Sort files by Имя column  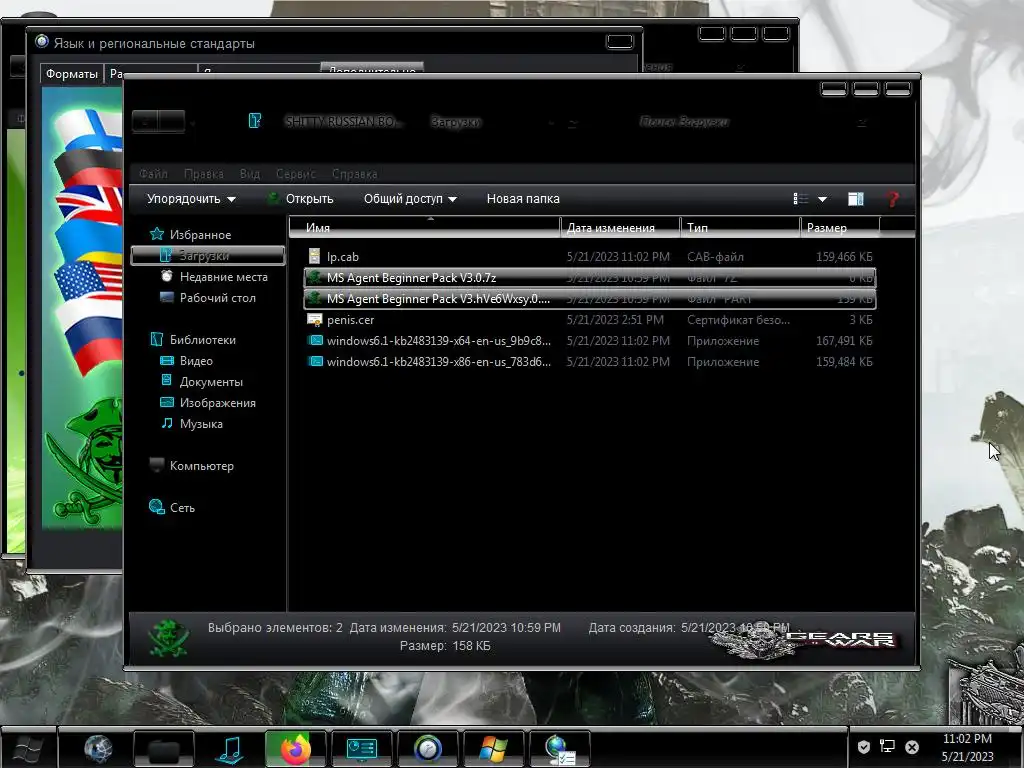coord(424,227)
